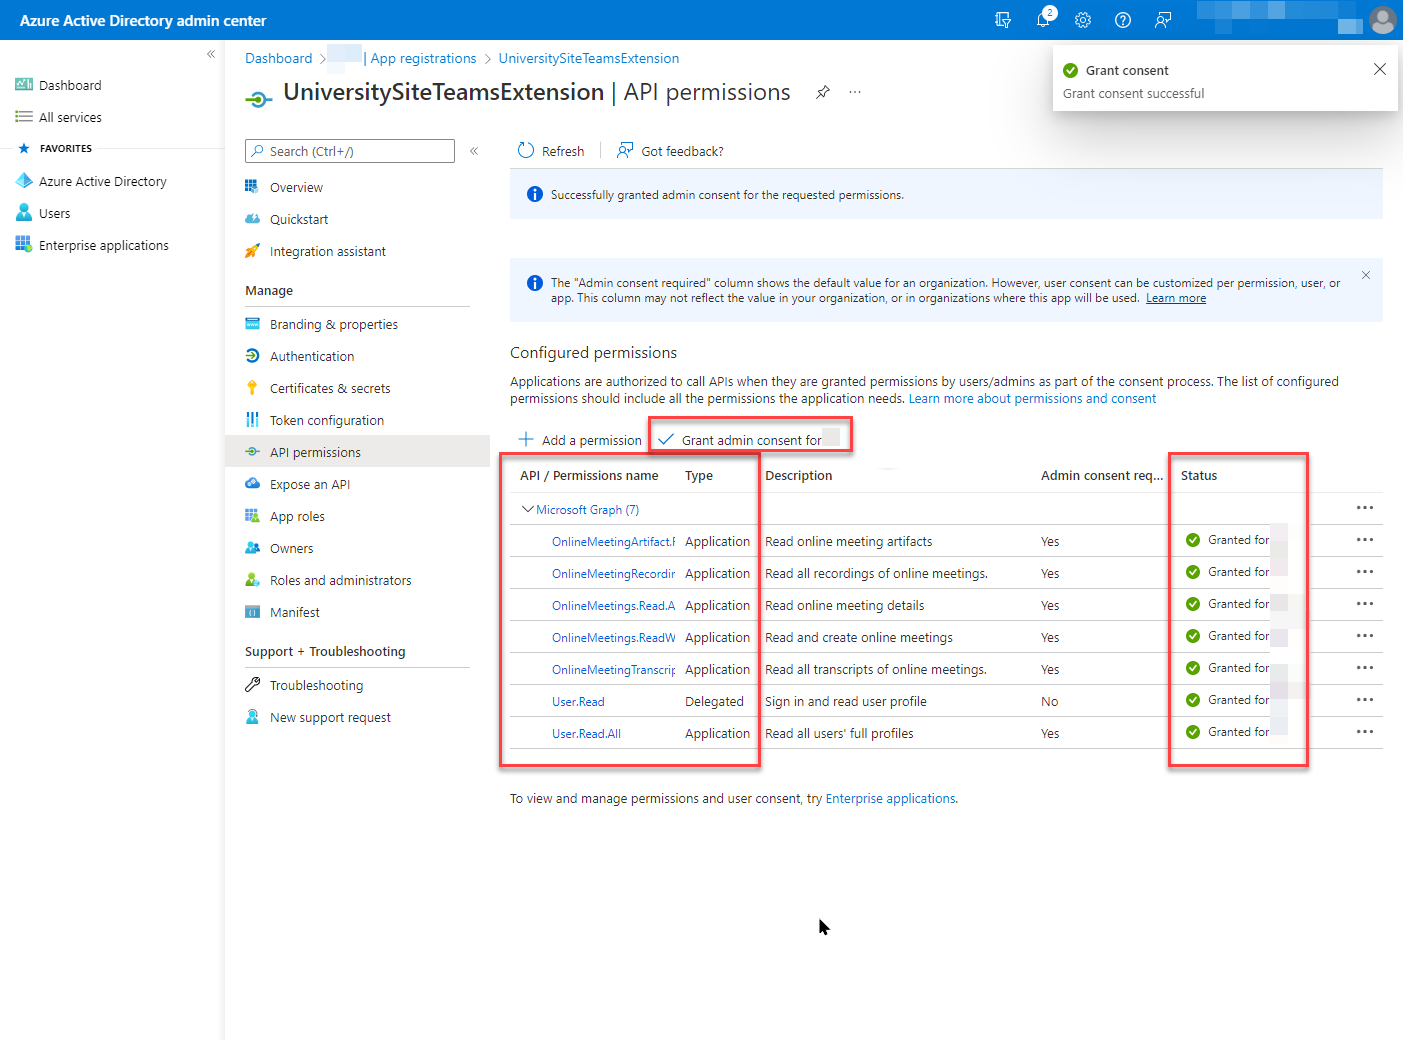The image size is (1403, 1040).
Task: Open OnlineMeetingRecording permission link
Action: [613, 573]
